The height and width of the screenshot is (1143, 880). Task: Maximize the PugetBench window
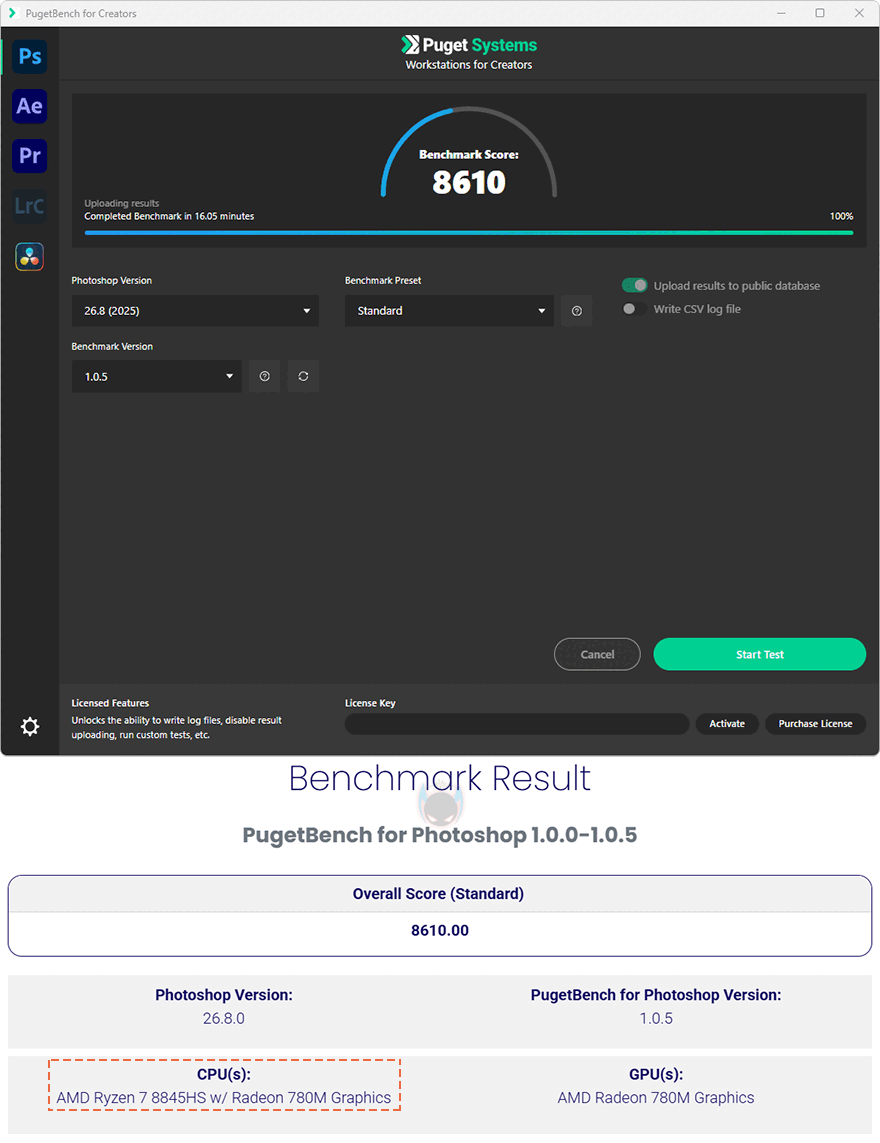tap(820, 13)
